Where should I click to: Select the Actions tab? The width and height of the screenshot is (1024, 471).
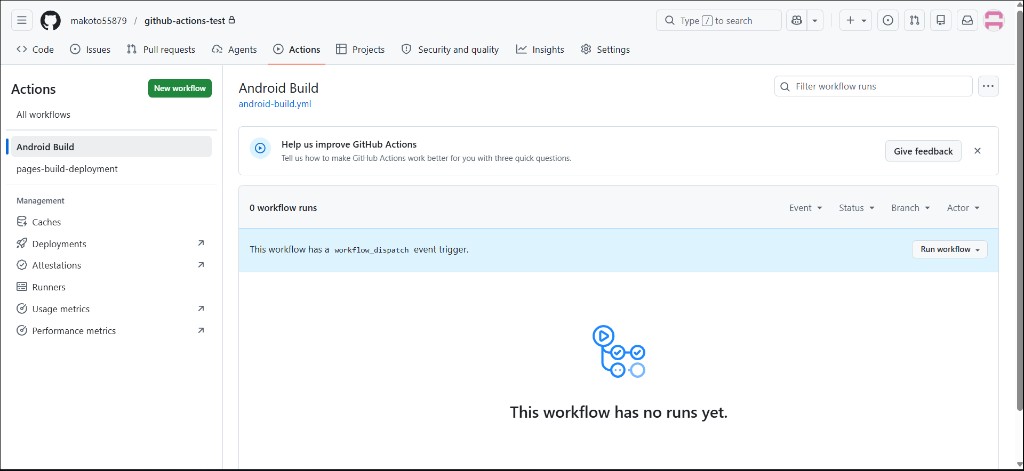tap(296, 50)
